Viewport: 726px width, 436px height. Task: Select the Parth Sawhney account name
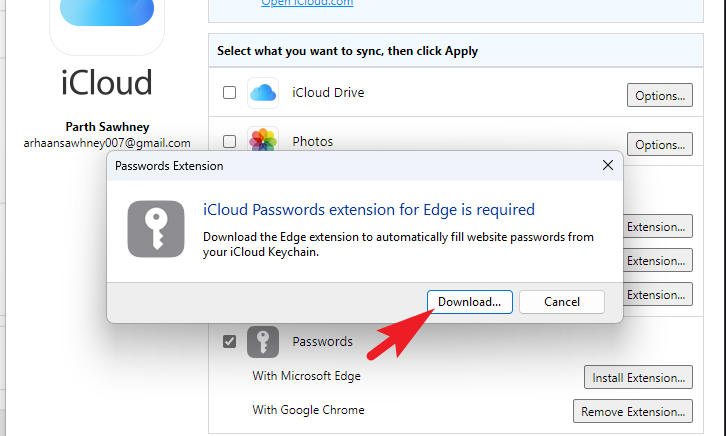[x=107, y=127]
